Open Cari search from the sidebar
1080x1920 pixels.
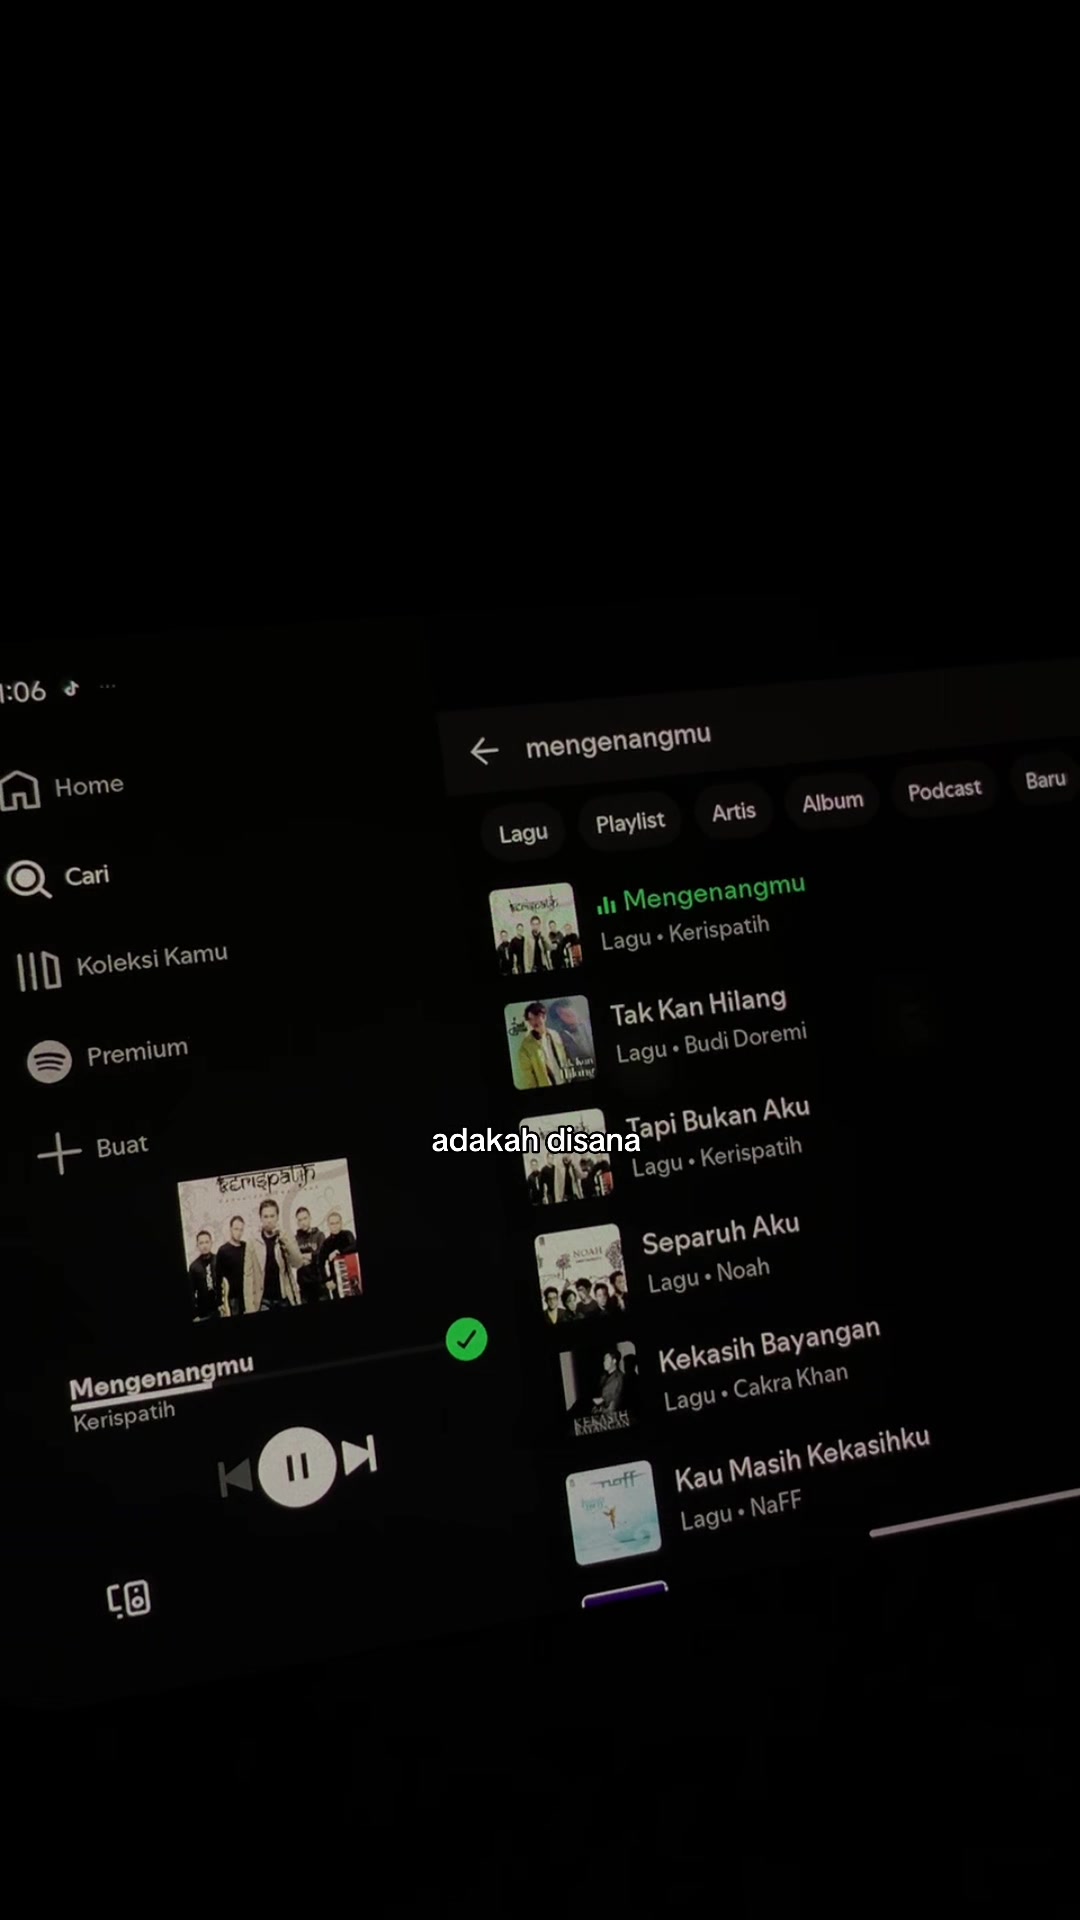[x=58, y=878]
